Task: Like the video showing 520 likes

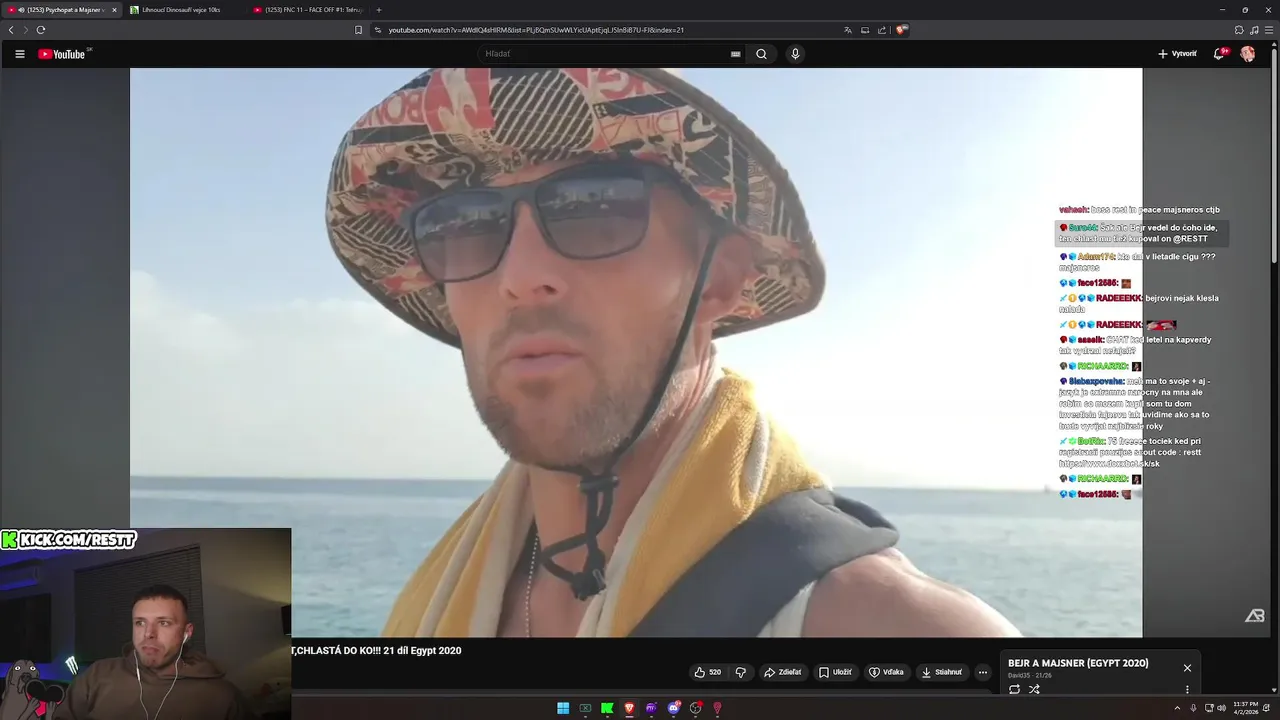Action: click(x=708, y=672)
